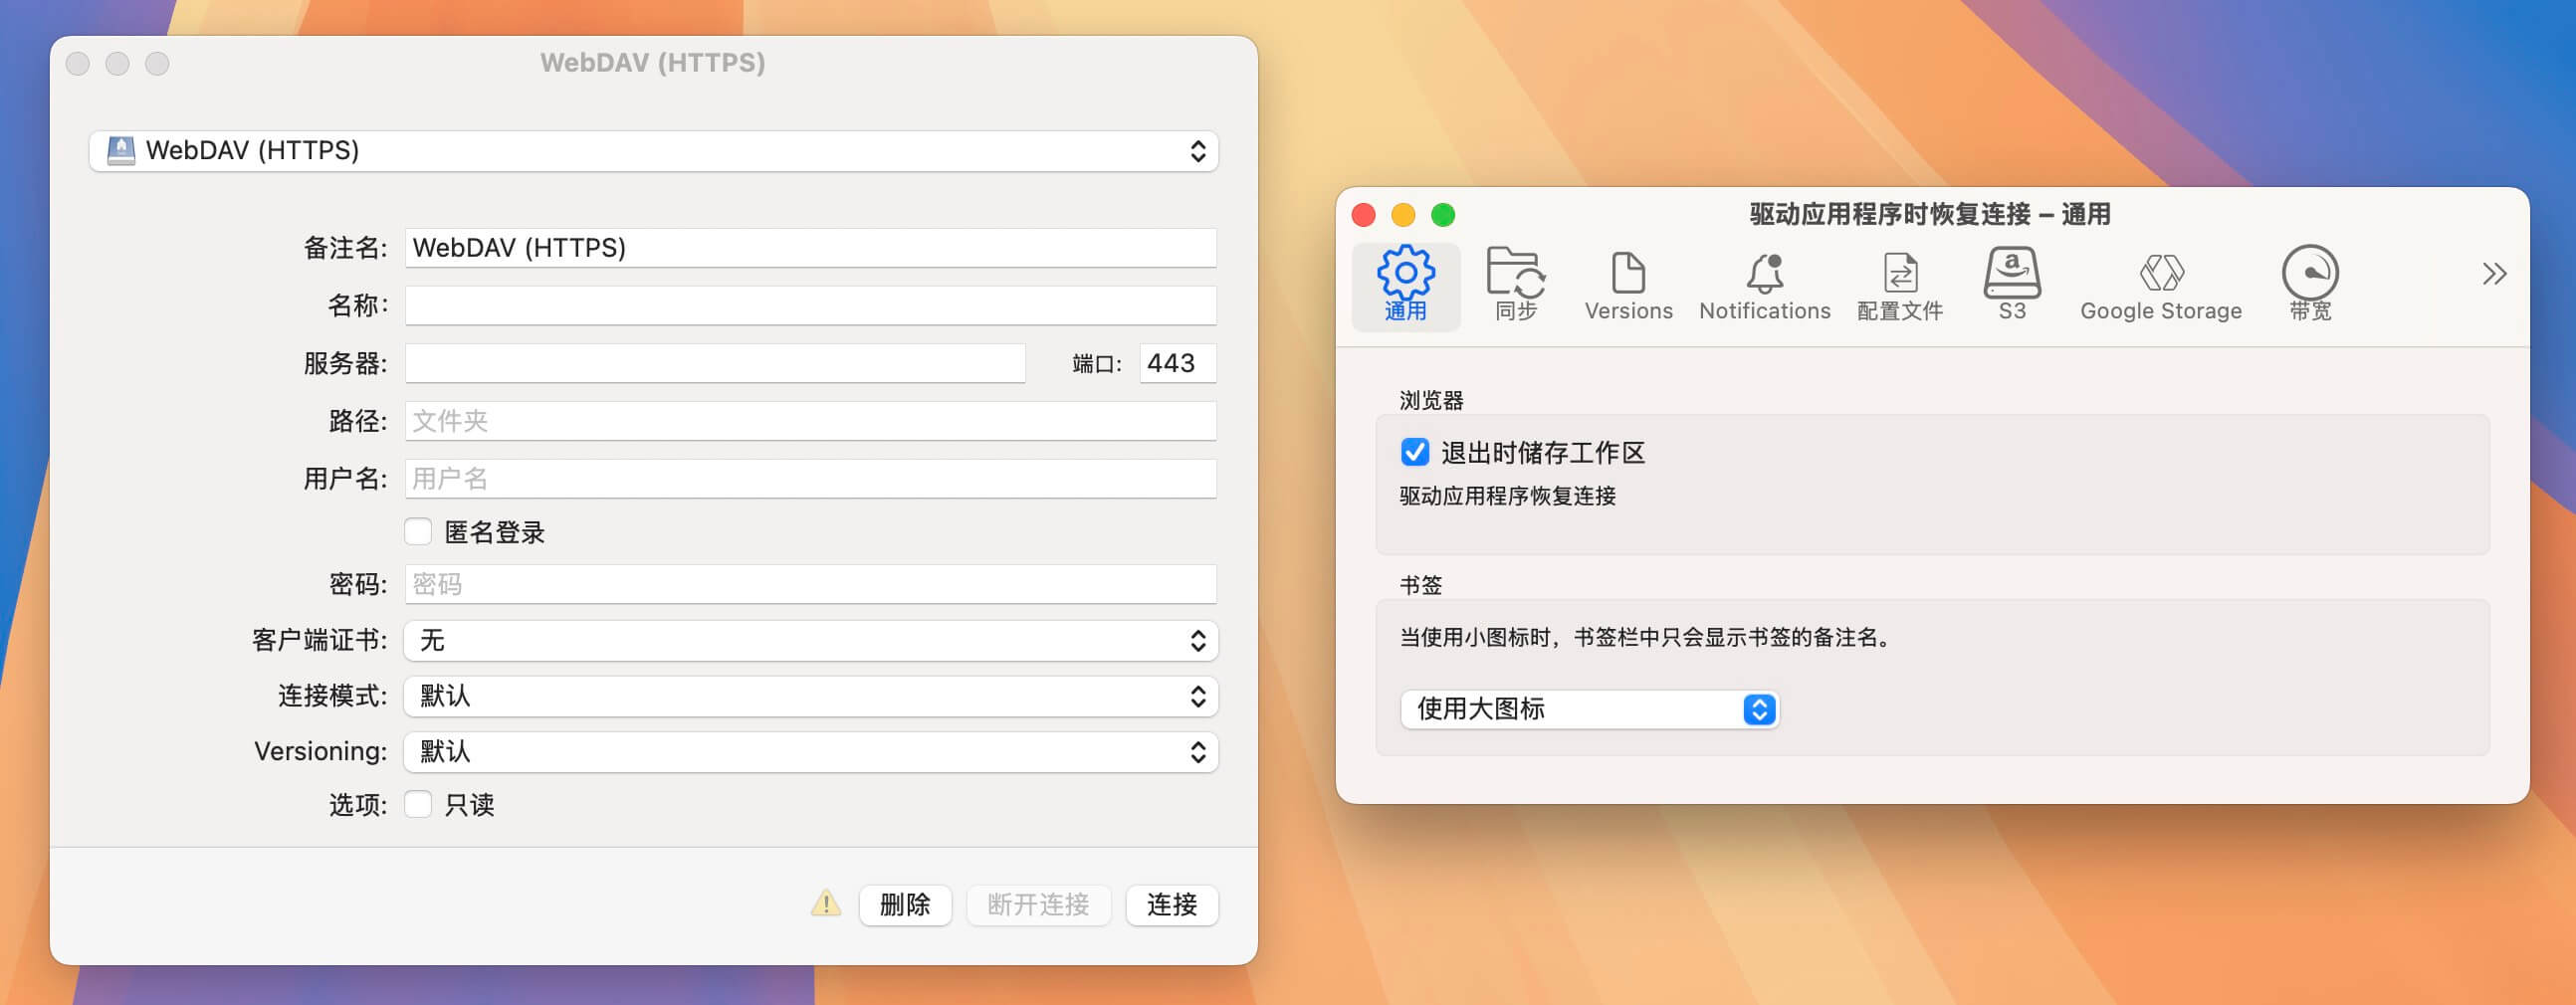Click the 服务器 server input field
This screenshot has width=2576, height=1005.
tap(715, 363)
